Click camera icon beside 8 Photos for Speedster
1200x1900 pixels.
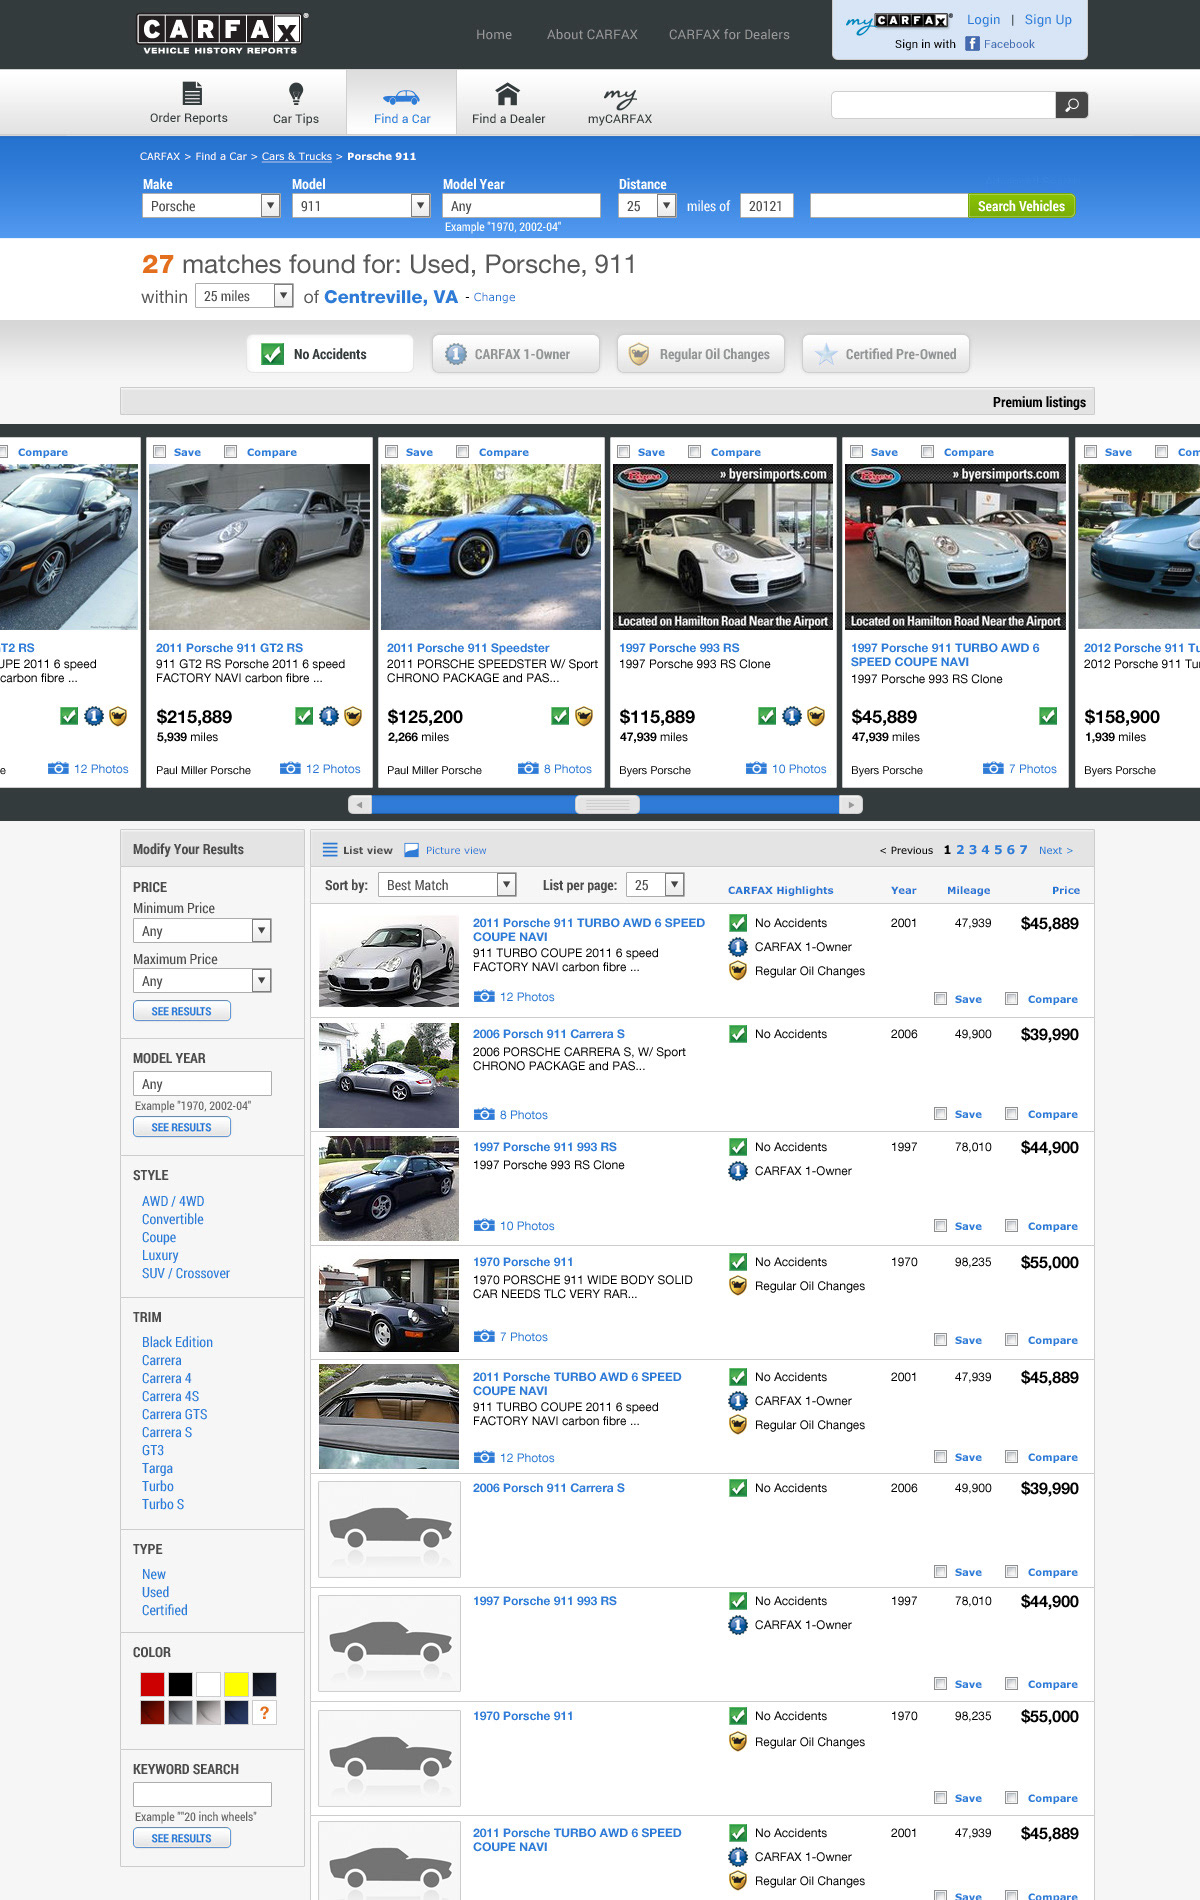coord(528,768)
